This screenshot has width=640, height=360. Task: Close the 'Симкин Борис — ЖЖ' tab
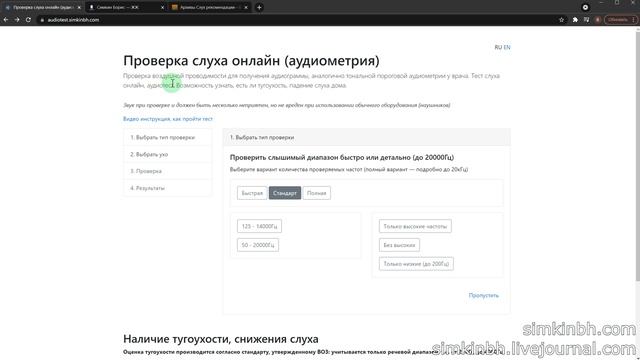point(162,7)
